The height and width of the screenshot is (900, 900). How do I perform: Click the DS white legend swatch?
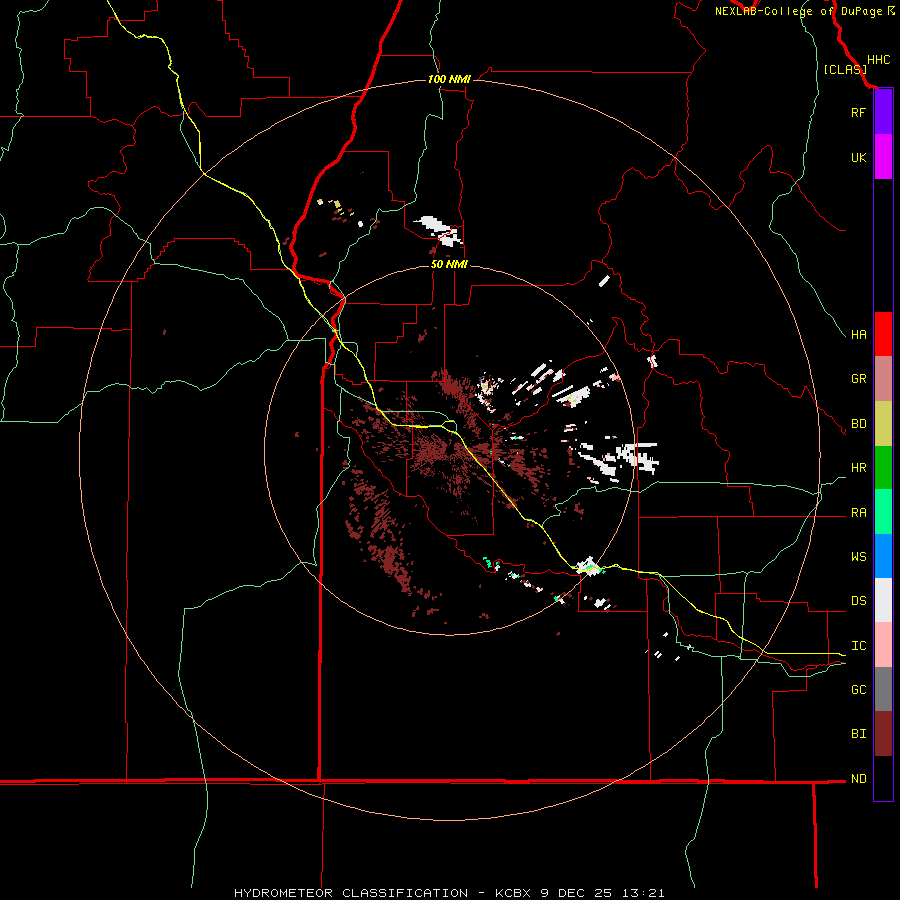(x=883, y=600)
